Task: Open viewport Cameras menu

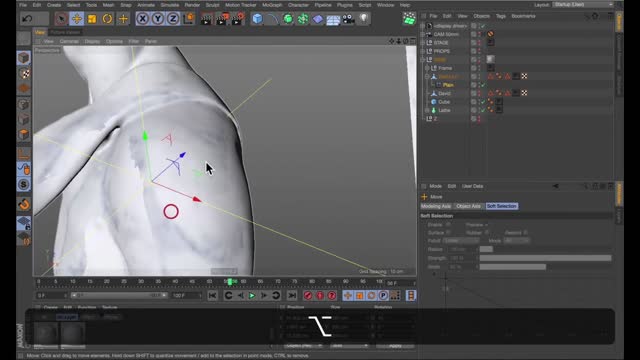Action: coord(69,41)
